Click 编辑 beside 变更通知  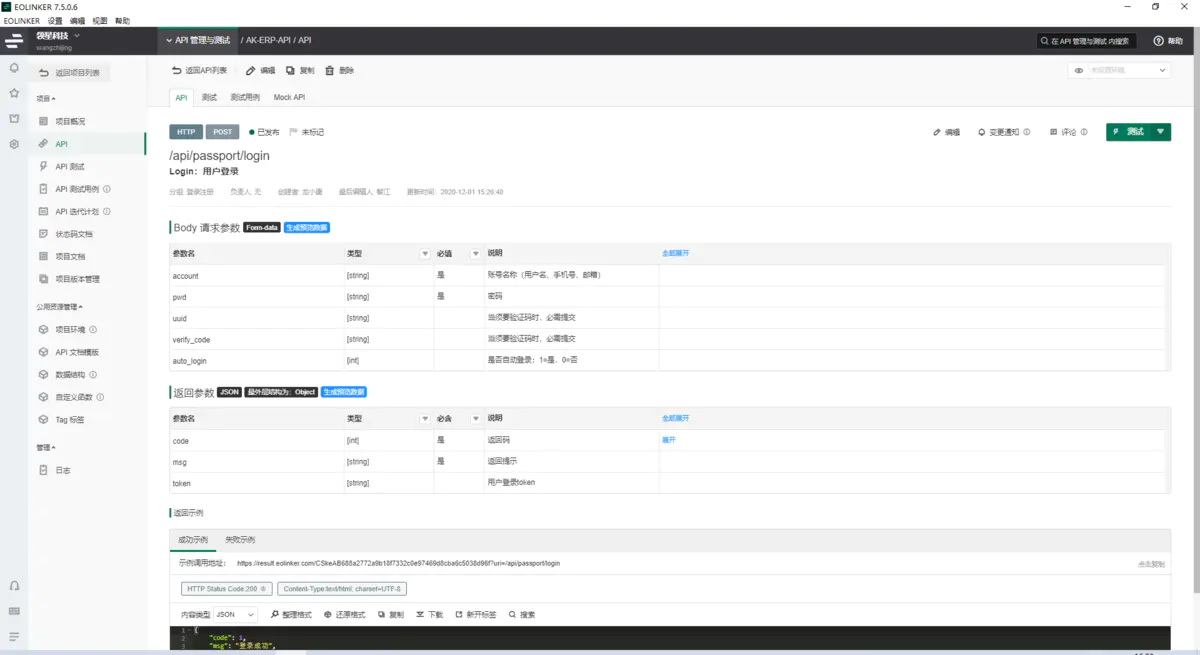pyautogui.click(x=946, y=132)
